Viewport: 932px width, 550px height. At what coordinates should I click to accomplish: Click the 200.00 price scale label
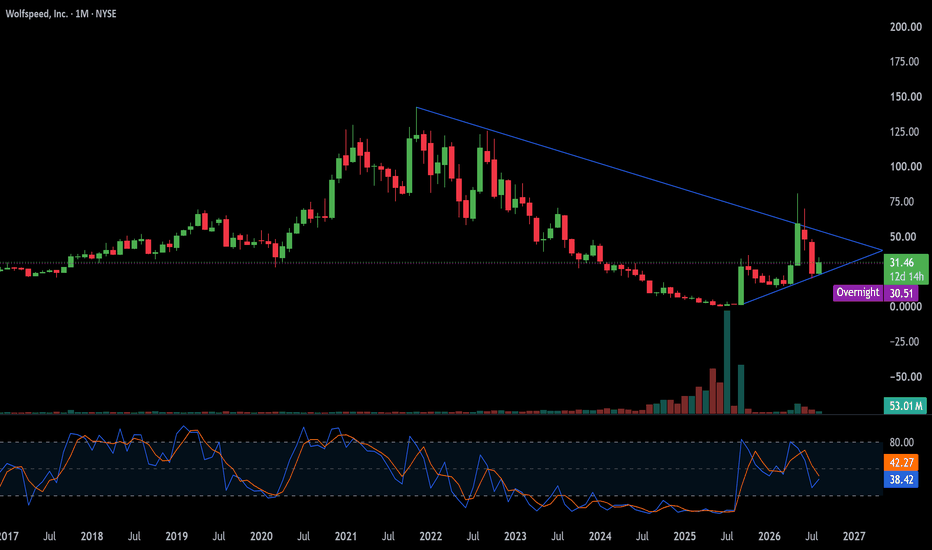(x=906, y=27)
